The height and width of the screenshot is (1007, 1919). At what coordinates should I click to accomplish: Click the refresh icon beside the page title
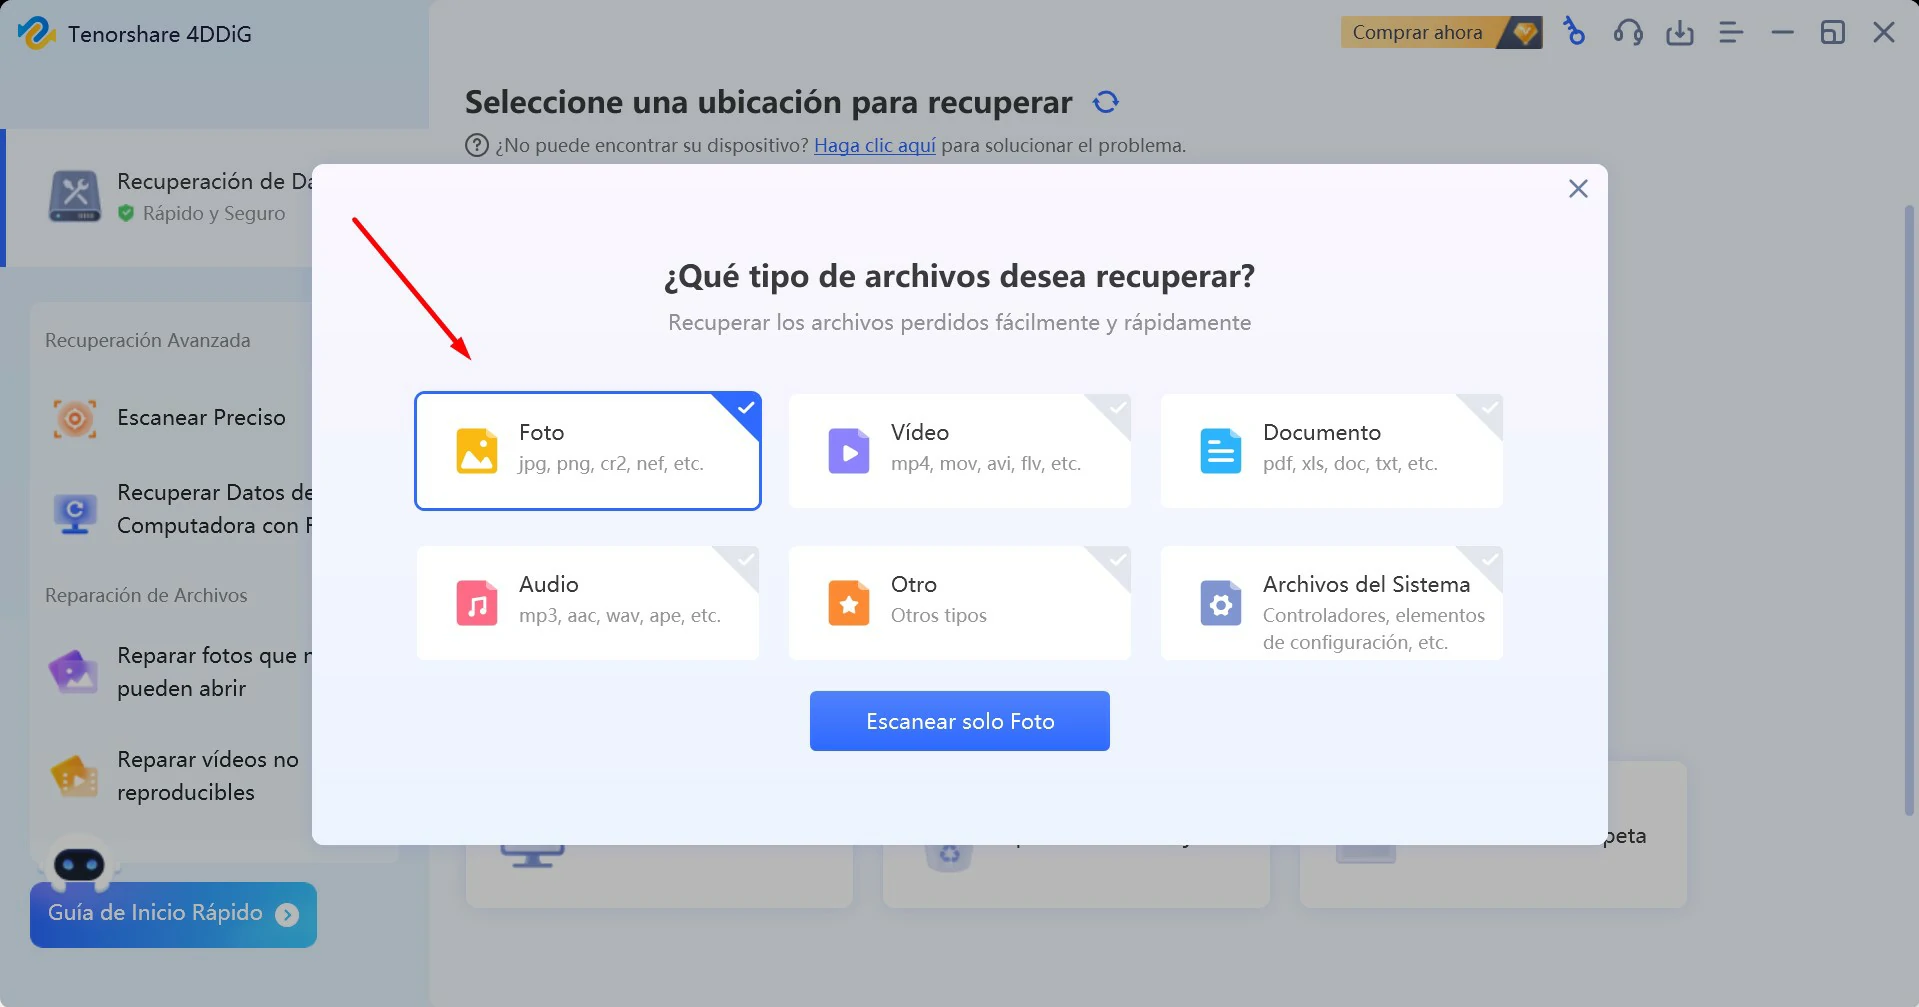click(1106, 102)
